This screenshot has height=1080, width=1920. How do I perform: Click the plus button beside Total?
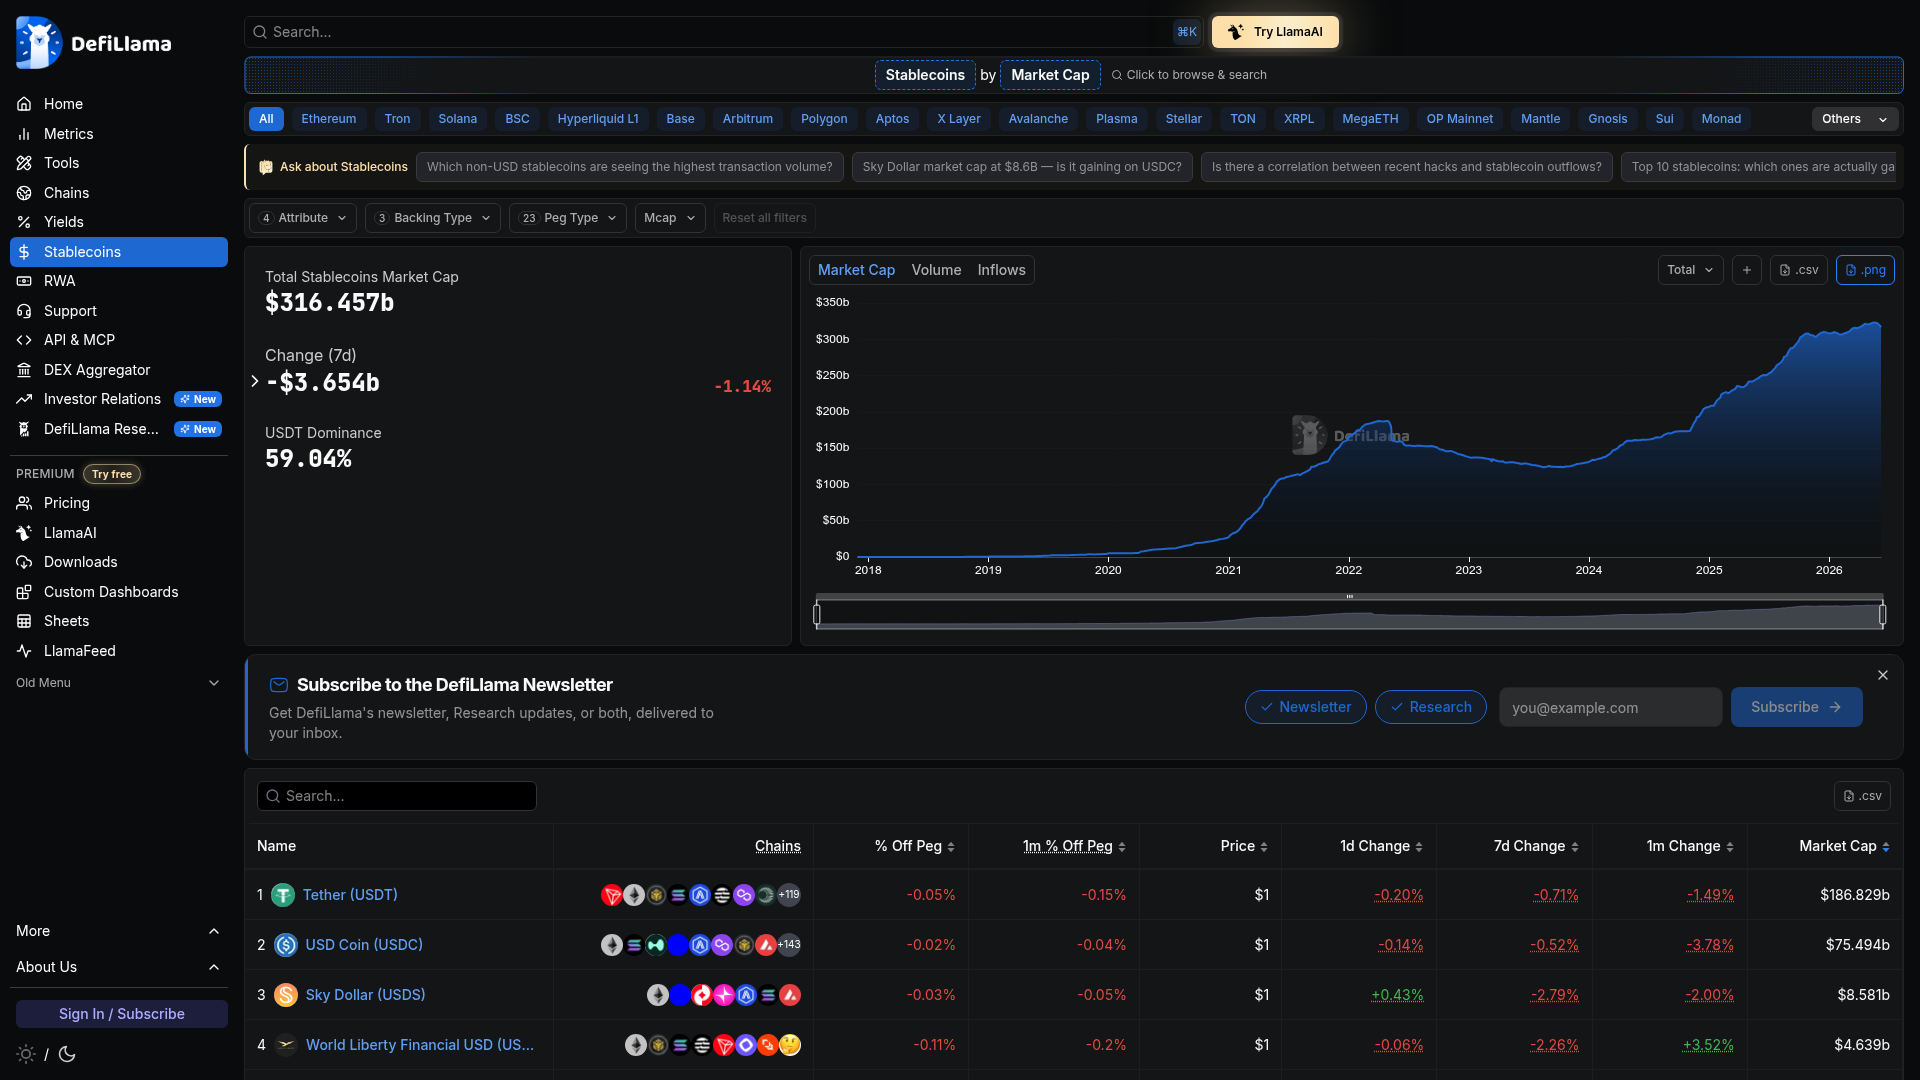pyautogui.click(x=1747, y=270)
